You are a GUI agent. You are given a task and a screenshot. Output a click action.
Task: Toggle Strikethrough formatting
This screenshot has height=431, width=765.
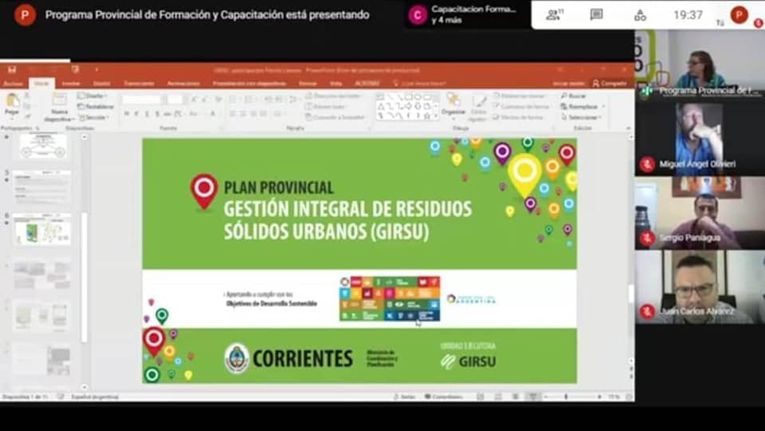[x=167, y=114]
